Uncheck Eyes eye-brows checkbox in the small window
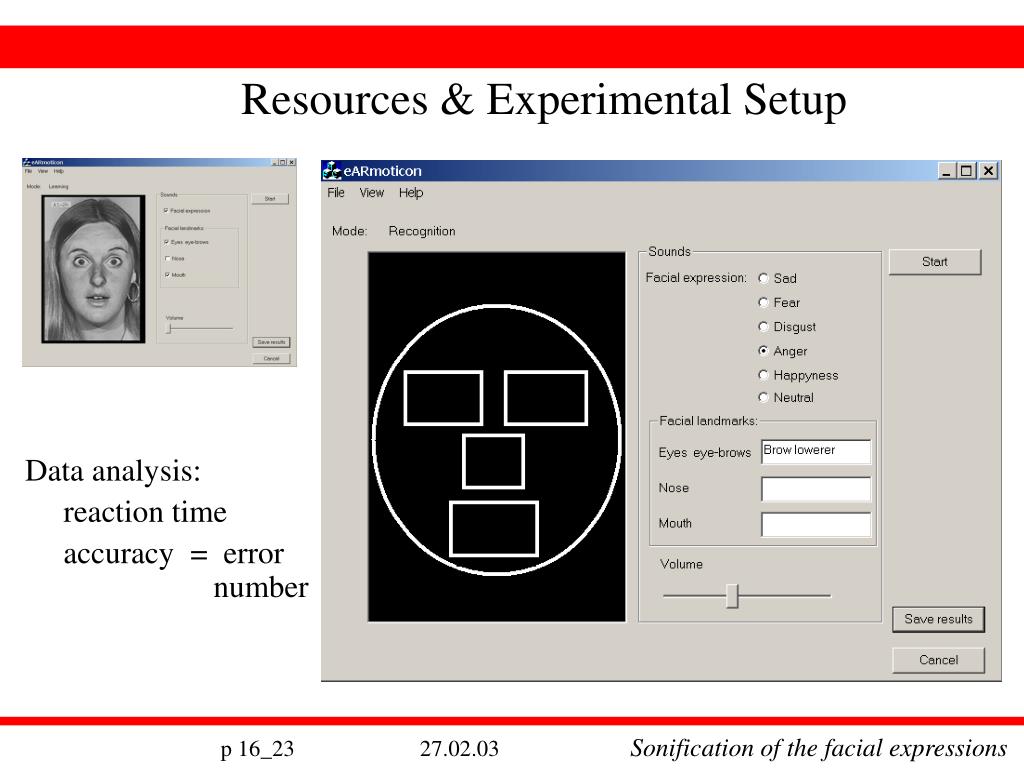This screenshot has width=1024, height=768. coord(167,242)
